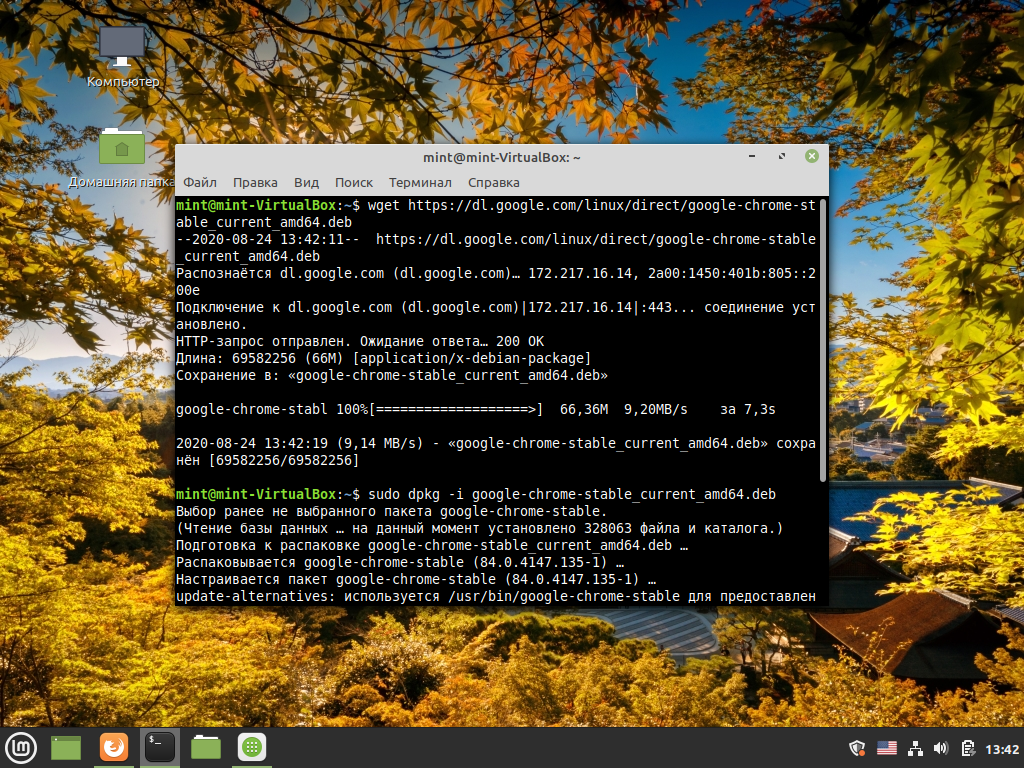The height and width of the screenshot is (768, 1024).
Task: Switch keyboard layout via US flag
Action: [x=887, y=748]
